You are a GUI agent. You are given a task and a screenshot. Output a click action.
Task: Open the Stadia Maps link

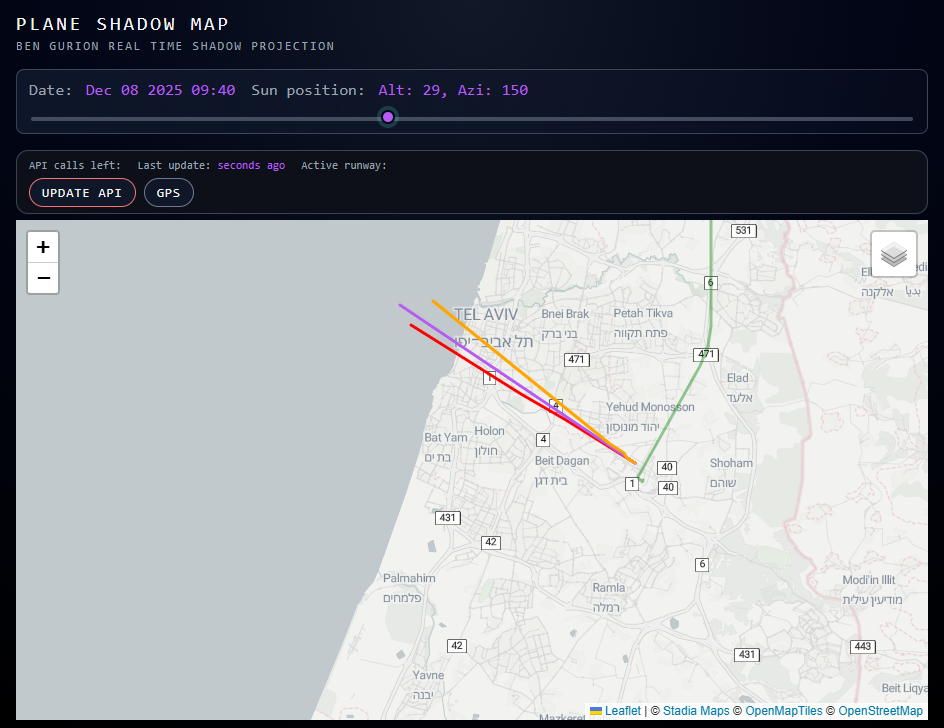tap(696, 711)
